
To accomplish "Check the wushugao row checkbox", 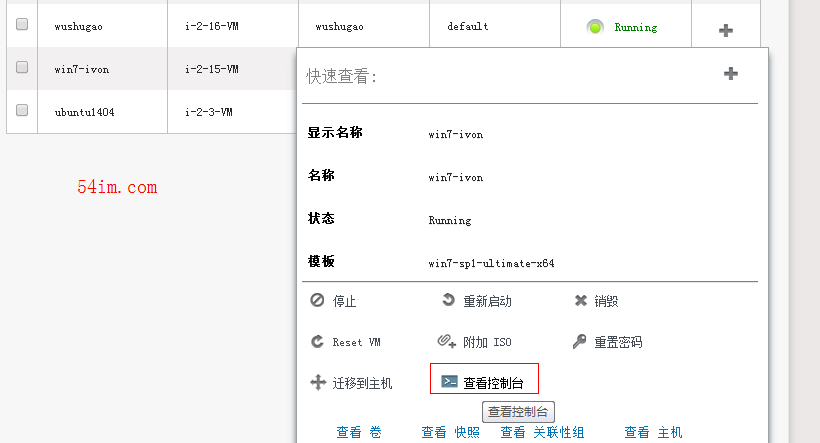I will (x=22, y=24).
